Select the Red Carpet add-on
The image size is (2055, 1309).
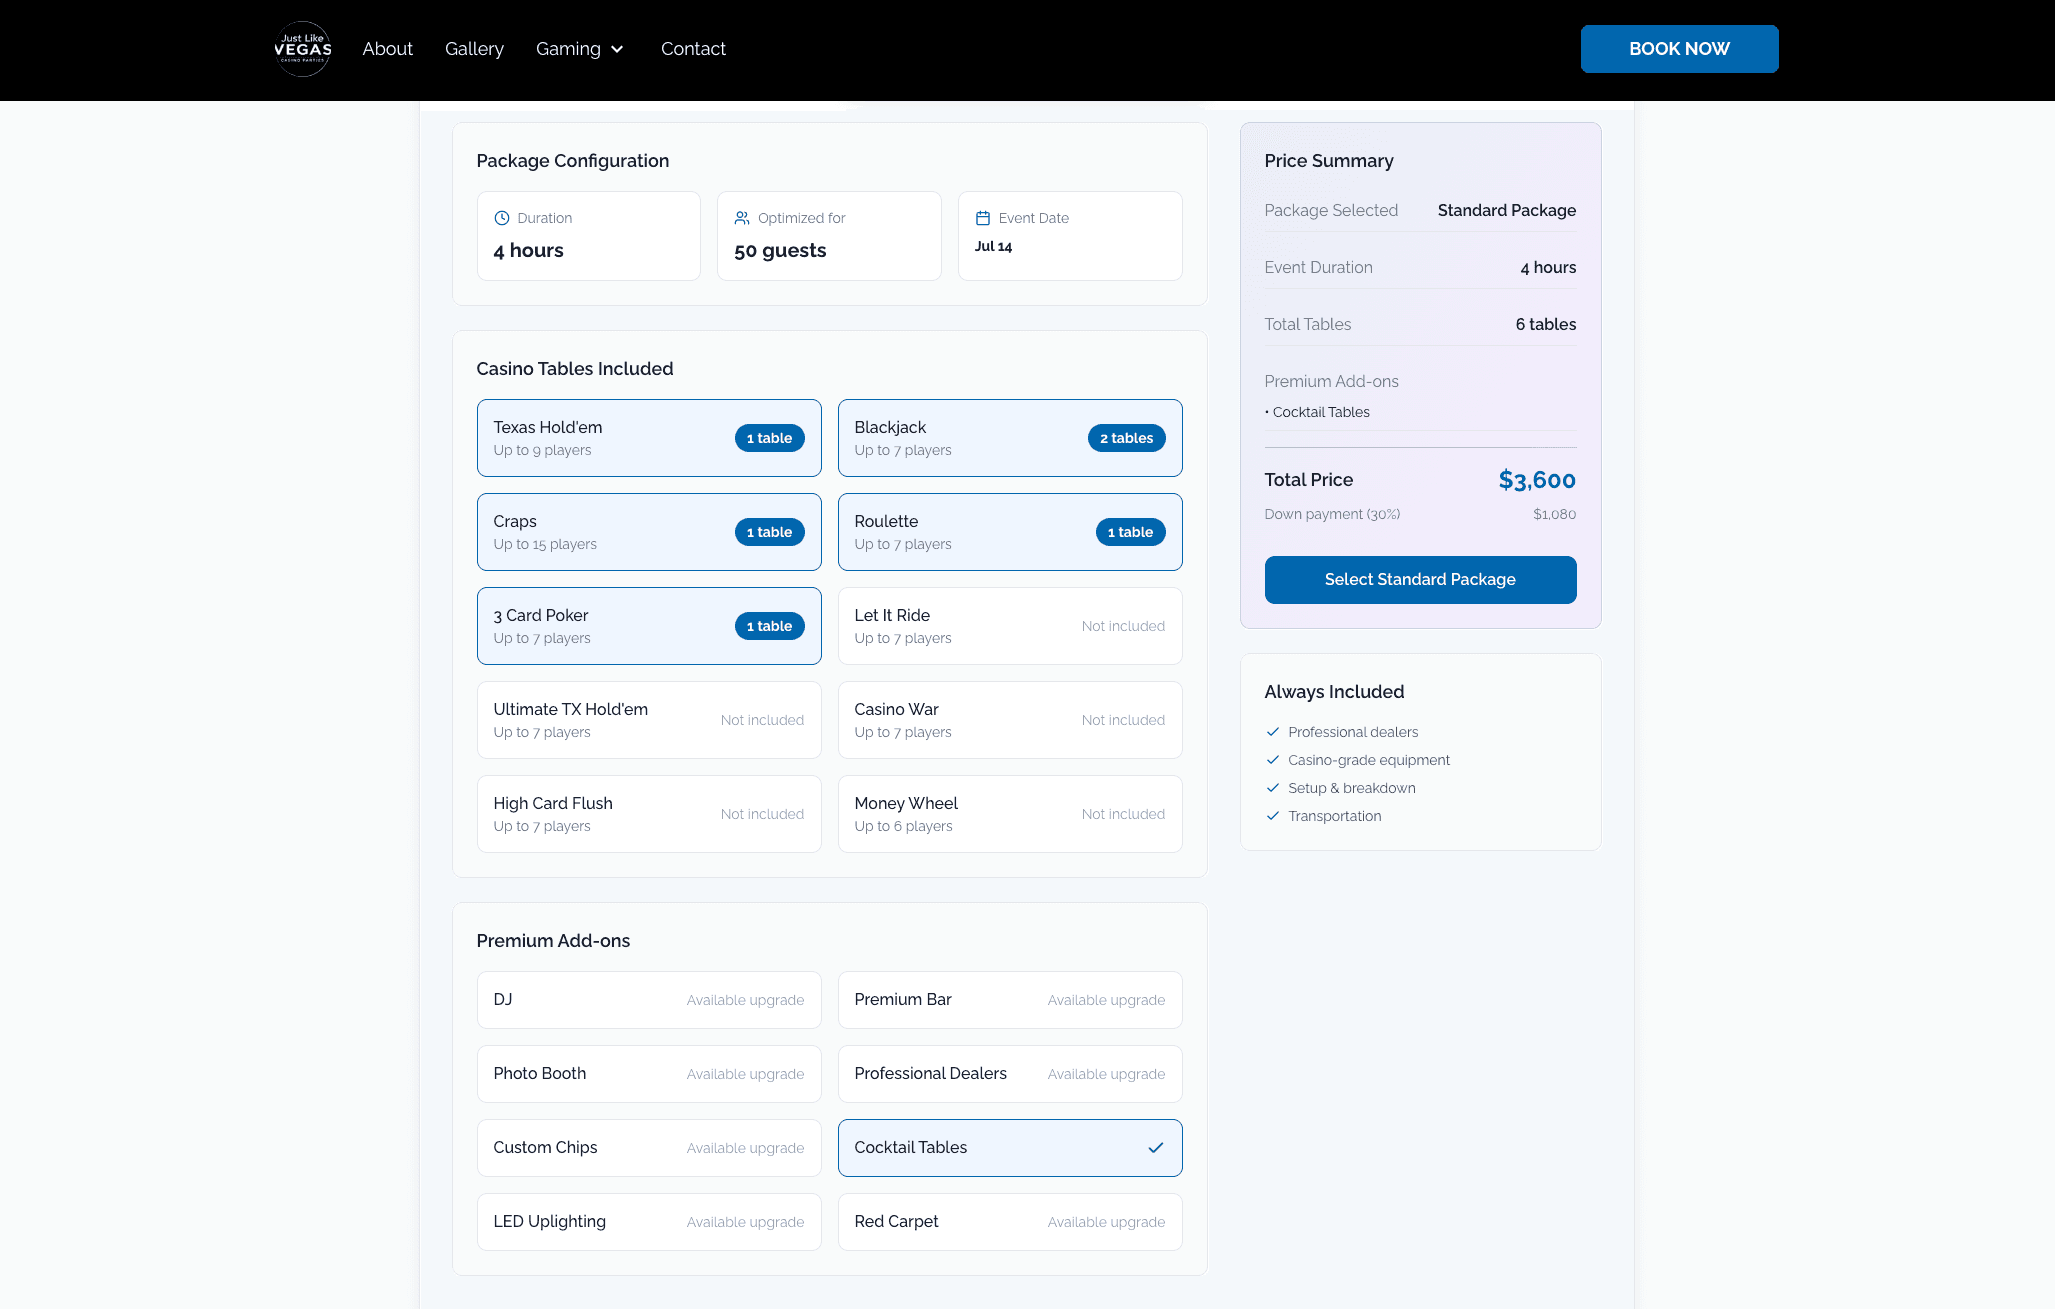pyautogui.click(x=1010, y=1222)
